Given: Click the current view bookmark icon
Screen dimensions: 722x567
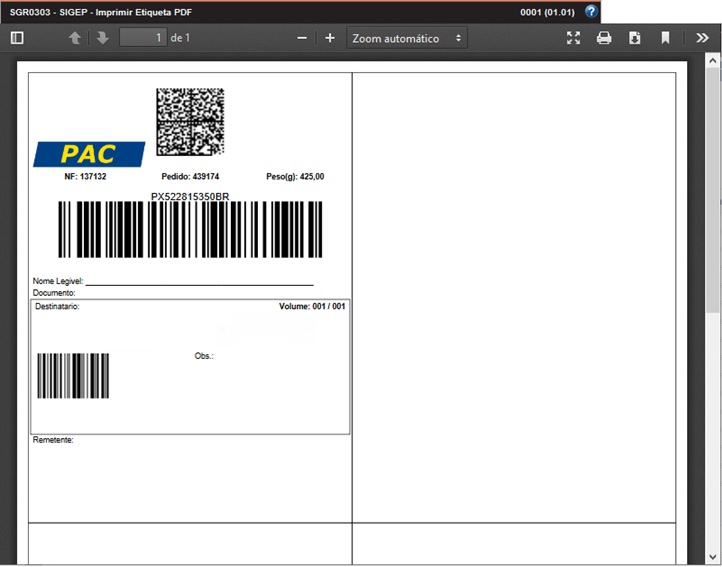Looking at the screenshot, I should click(665, 38).
